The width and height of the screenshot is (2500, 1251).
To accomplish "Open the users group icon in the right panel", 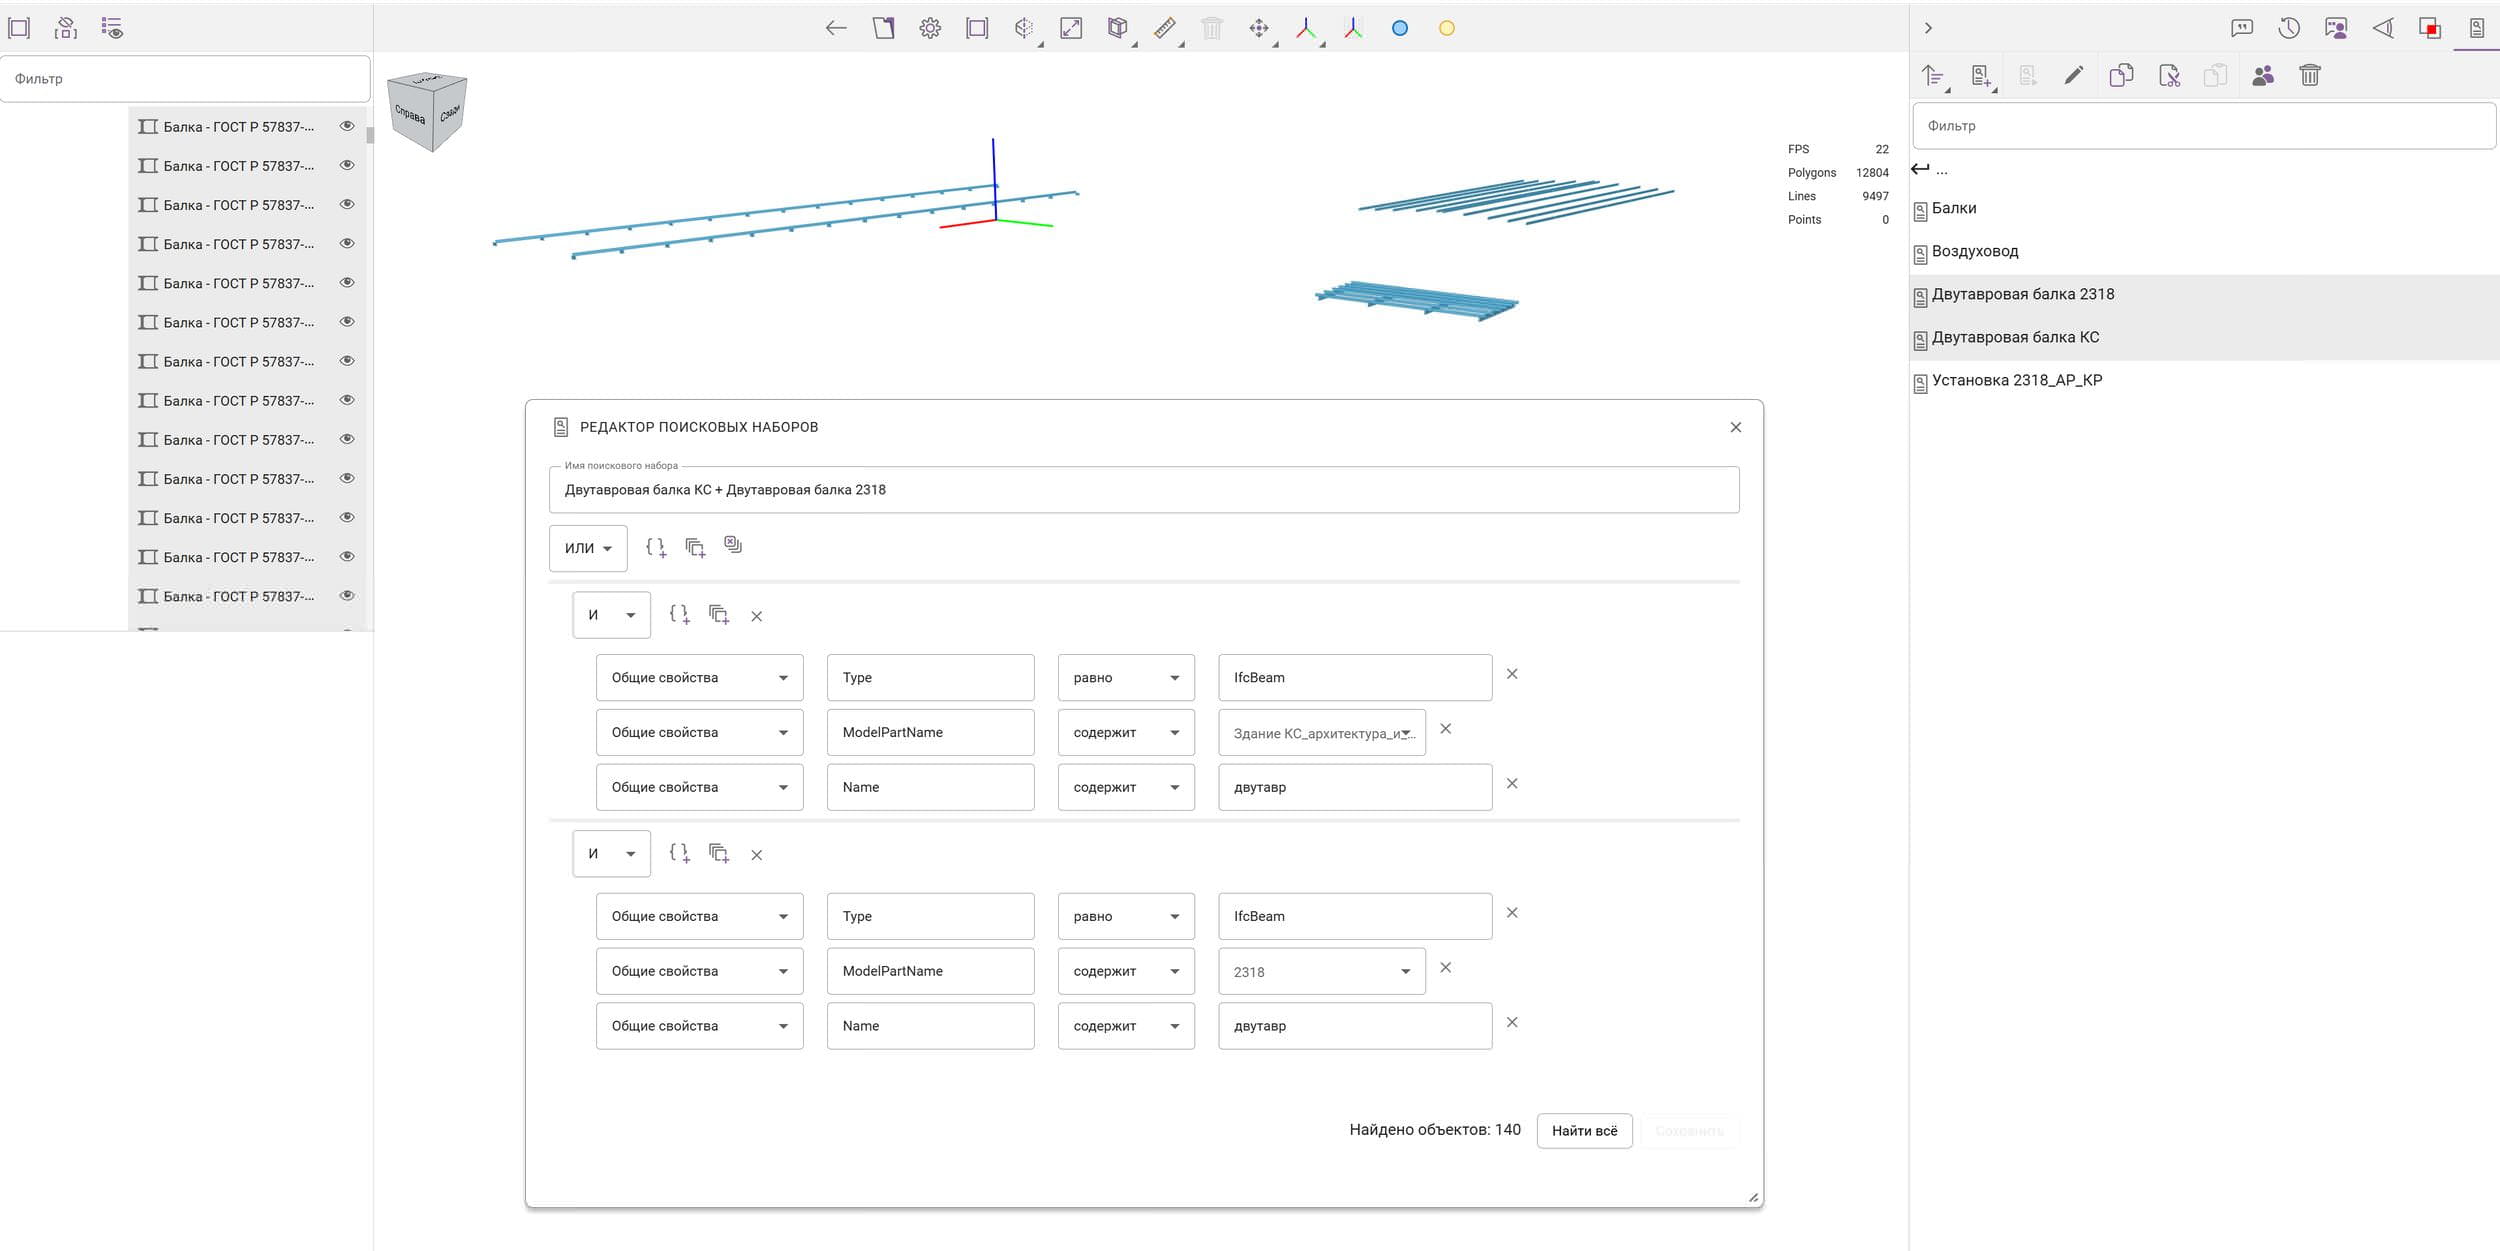I will point(2263,75).
